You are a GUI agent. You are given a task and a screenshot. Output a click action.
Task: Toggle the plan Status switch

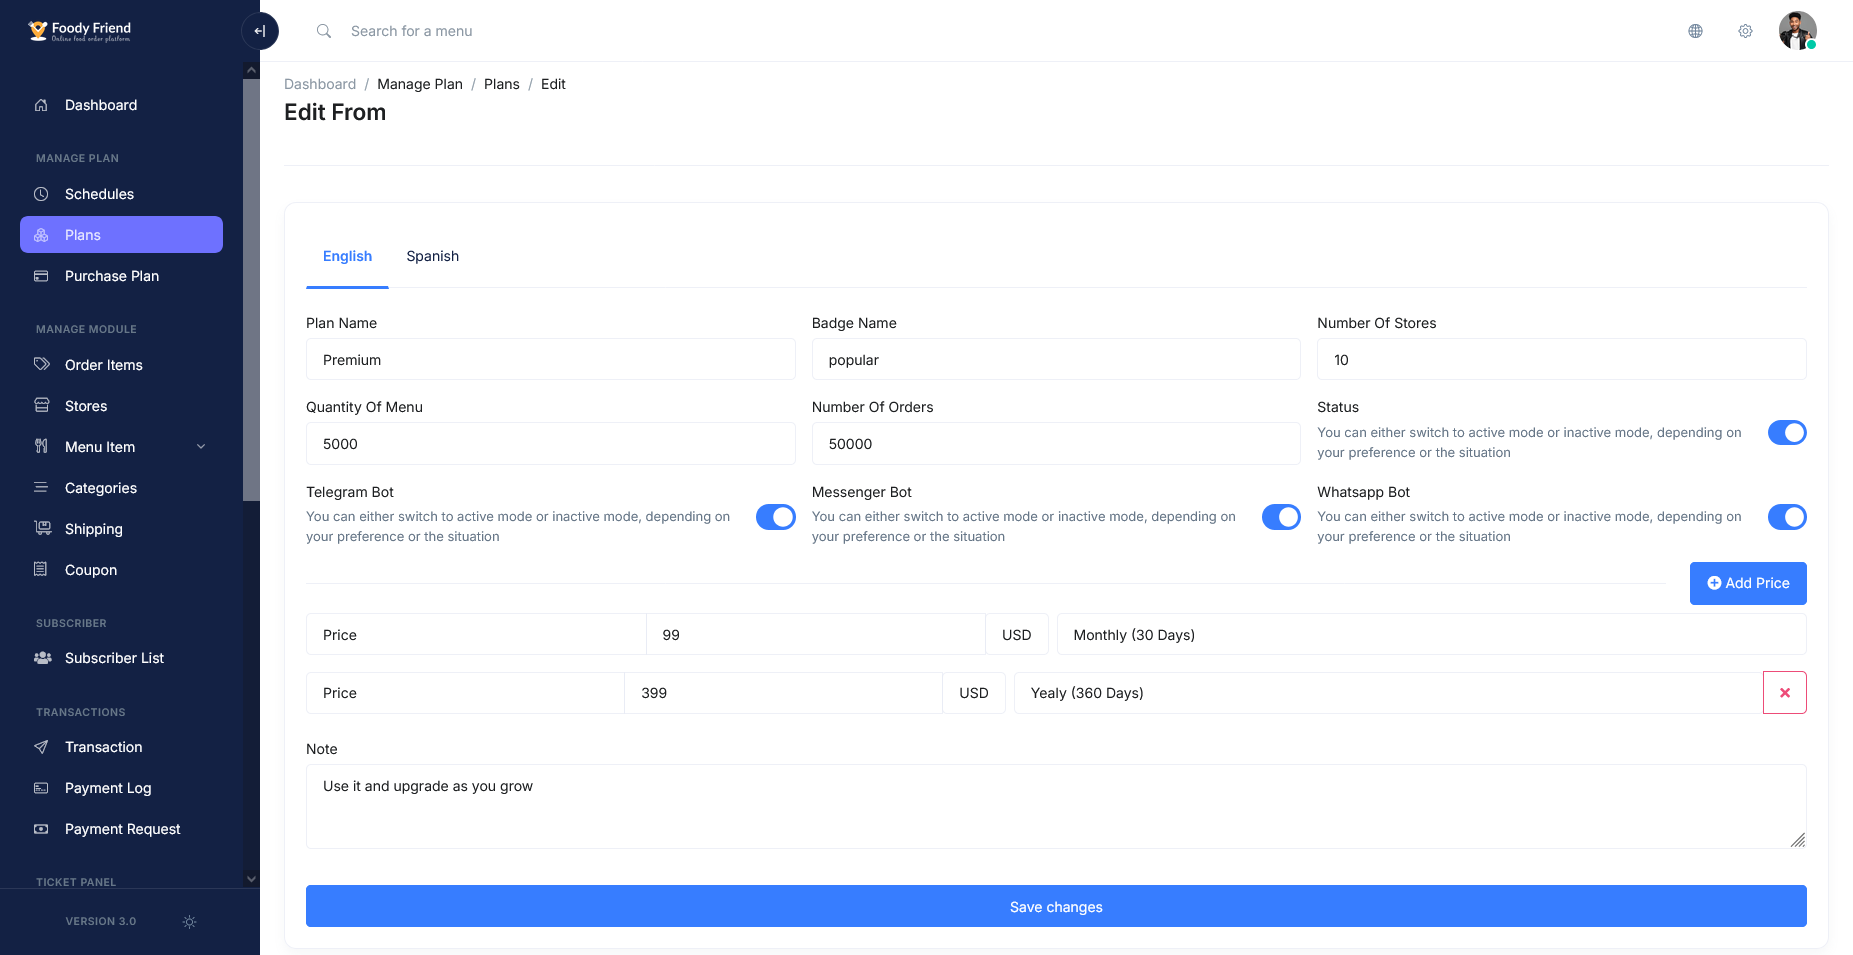1787,433
